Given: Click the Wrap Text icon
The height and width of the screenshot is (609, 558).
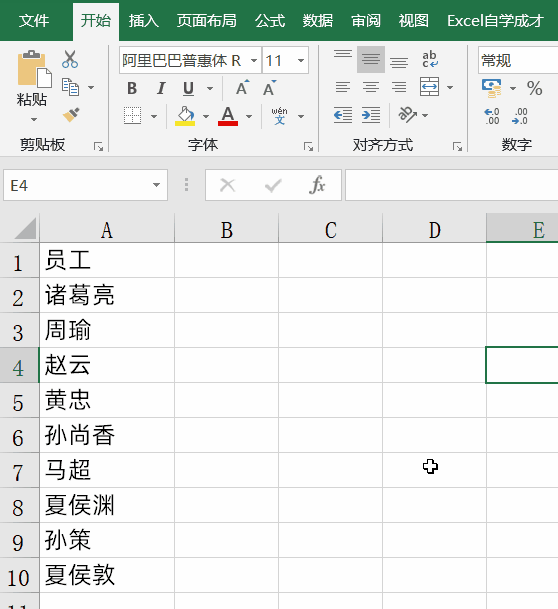Looking at the screenshot, I should (x=430, y=59).
